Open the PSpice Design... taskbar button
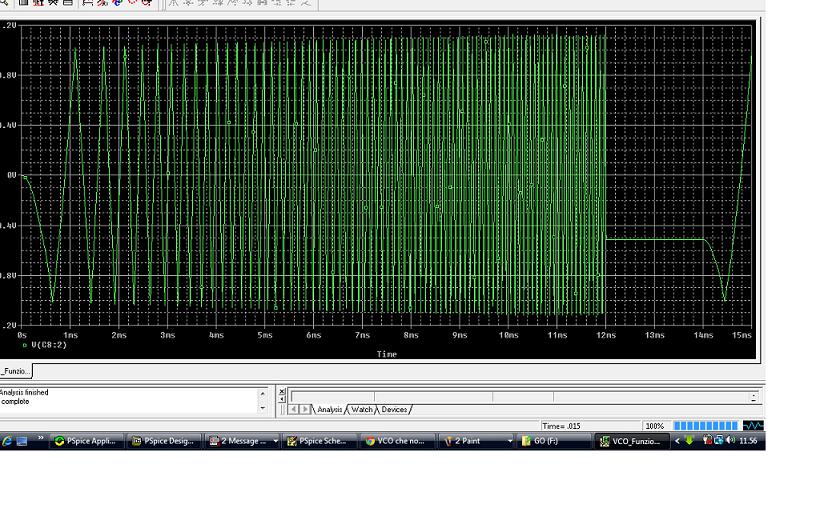This screenshot has height=512, width=820. point(164,441)
